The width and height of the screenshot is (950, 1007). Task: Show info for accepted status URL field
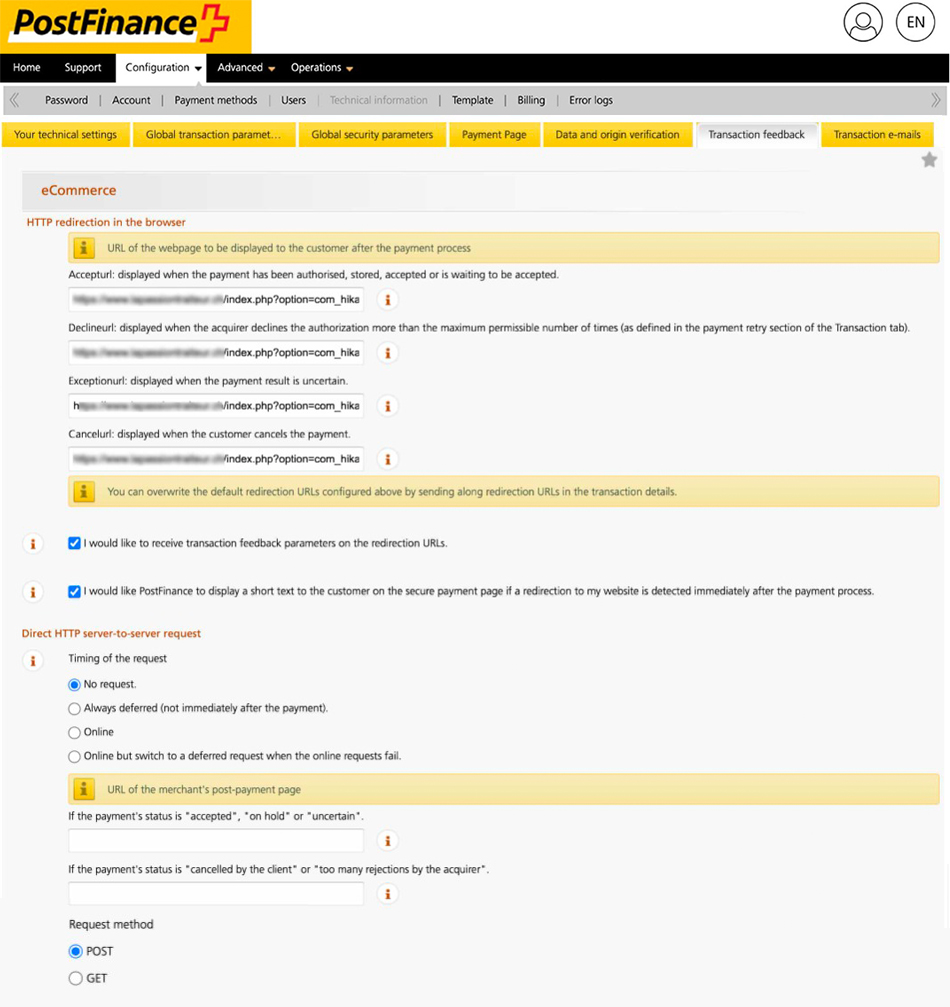[x=387, y=841]
